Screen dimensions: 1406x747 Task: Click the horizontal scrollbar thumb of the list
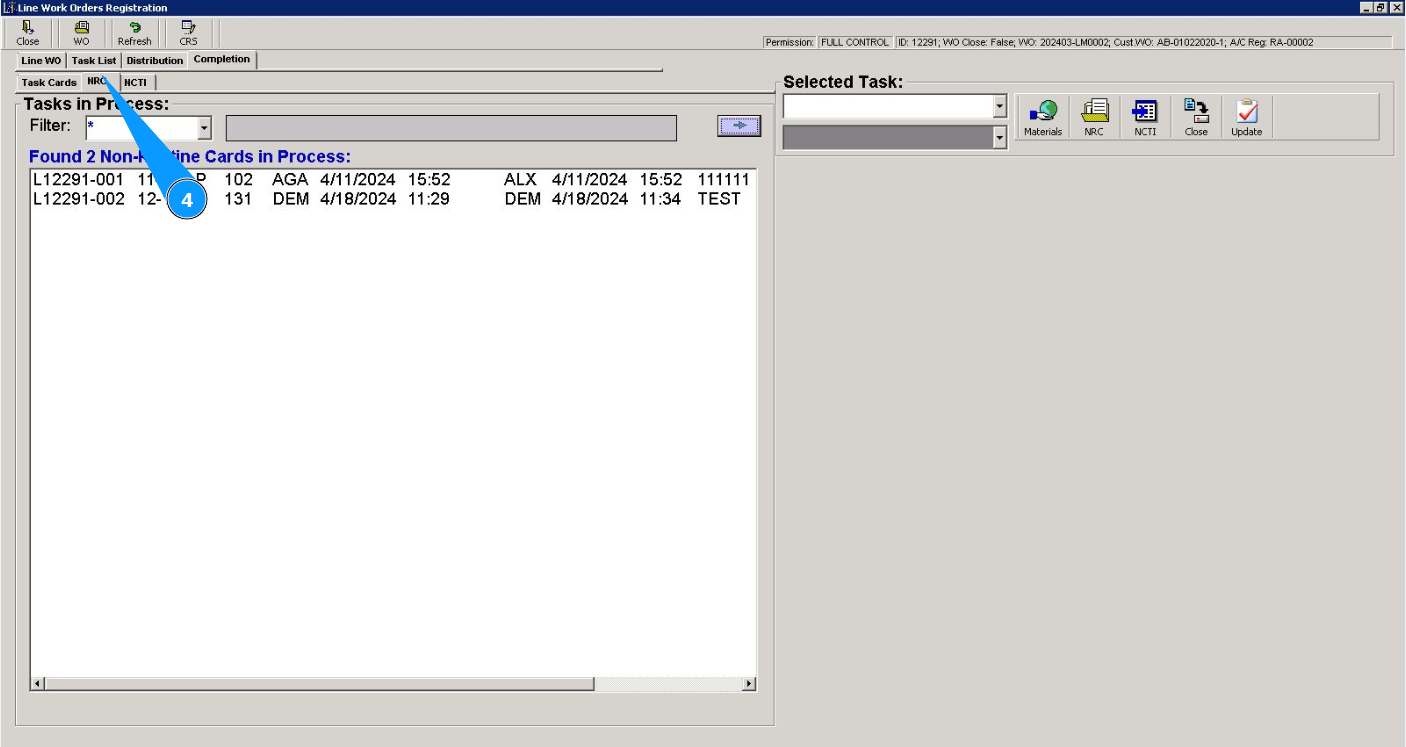tap(320, 684)
